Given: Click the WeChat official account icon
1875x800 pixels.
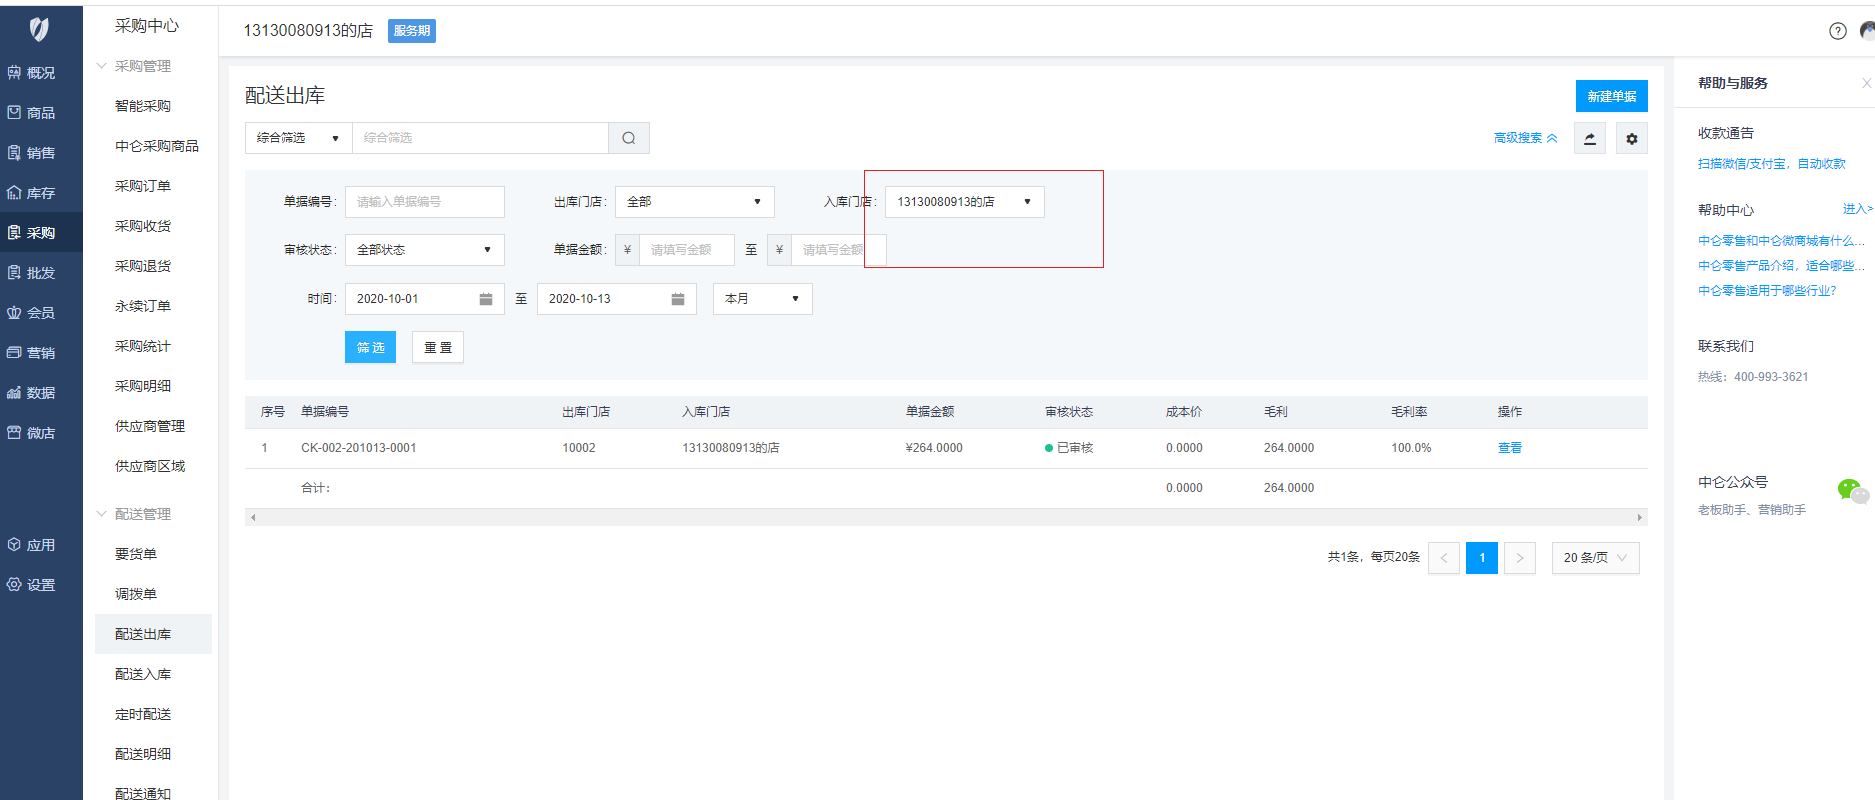Looking at the screenshot, I should click(x=1851, y=490).
